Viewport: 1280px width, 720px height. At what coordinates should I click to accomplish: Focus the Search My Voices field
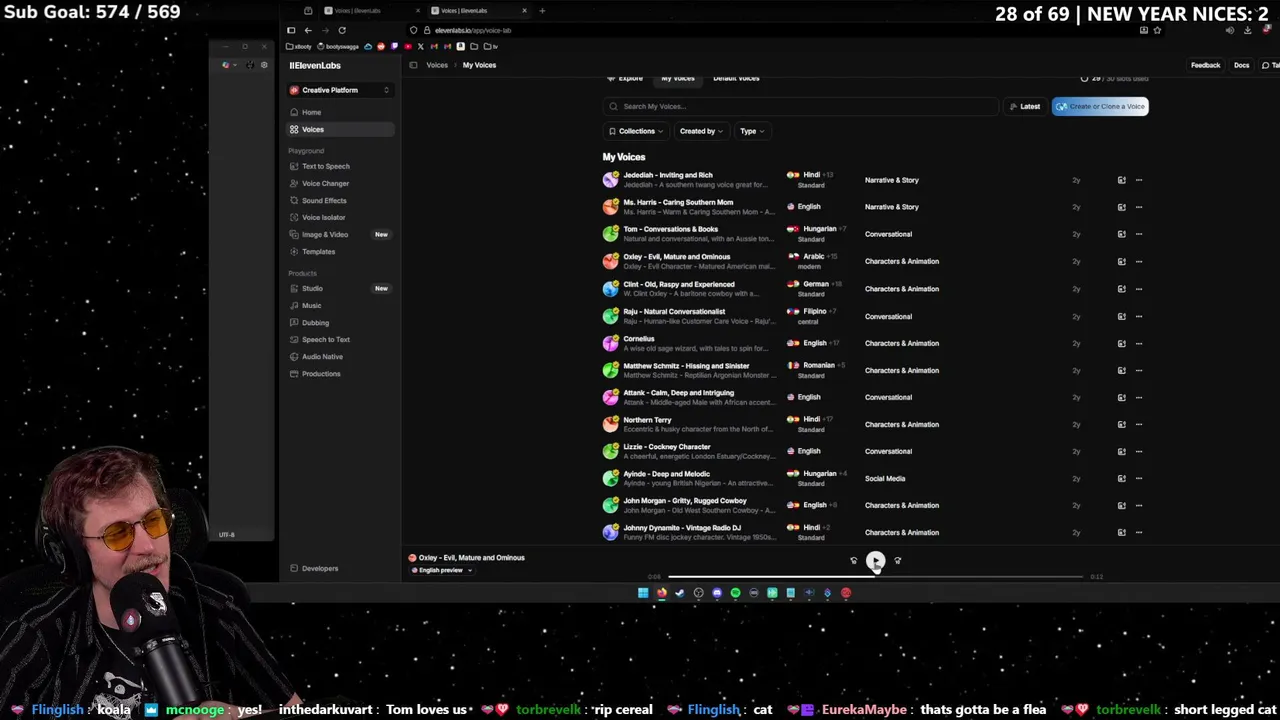point(800,106)
